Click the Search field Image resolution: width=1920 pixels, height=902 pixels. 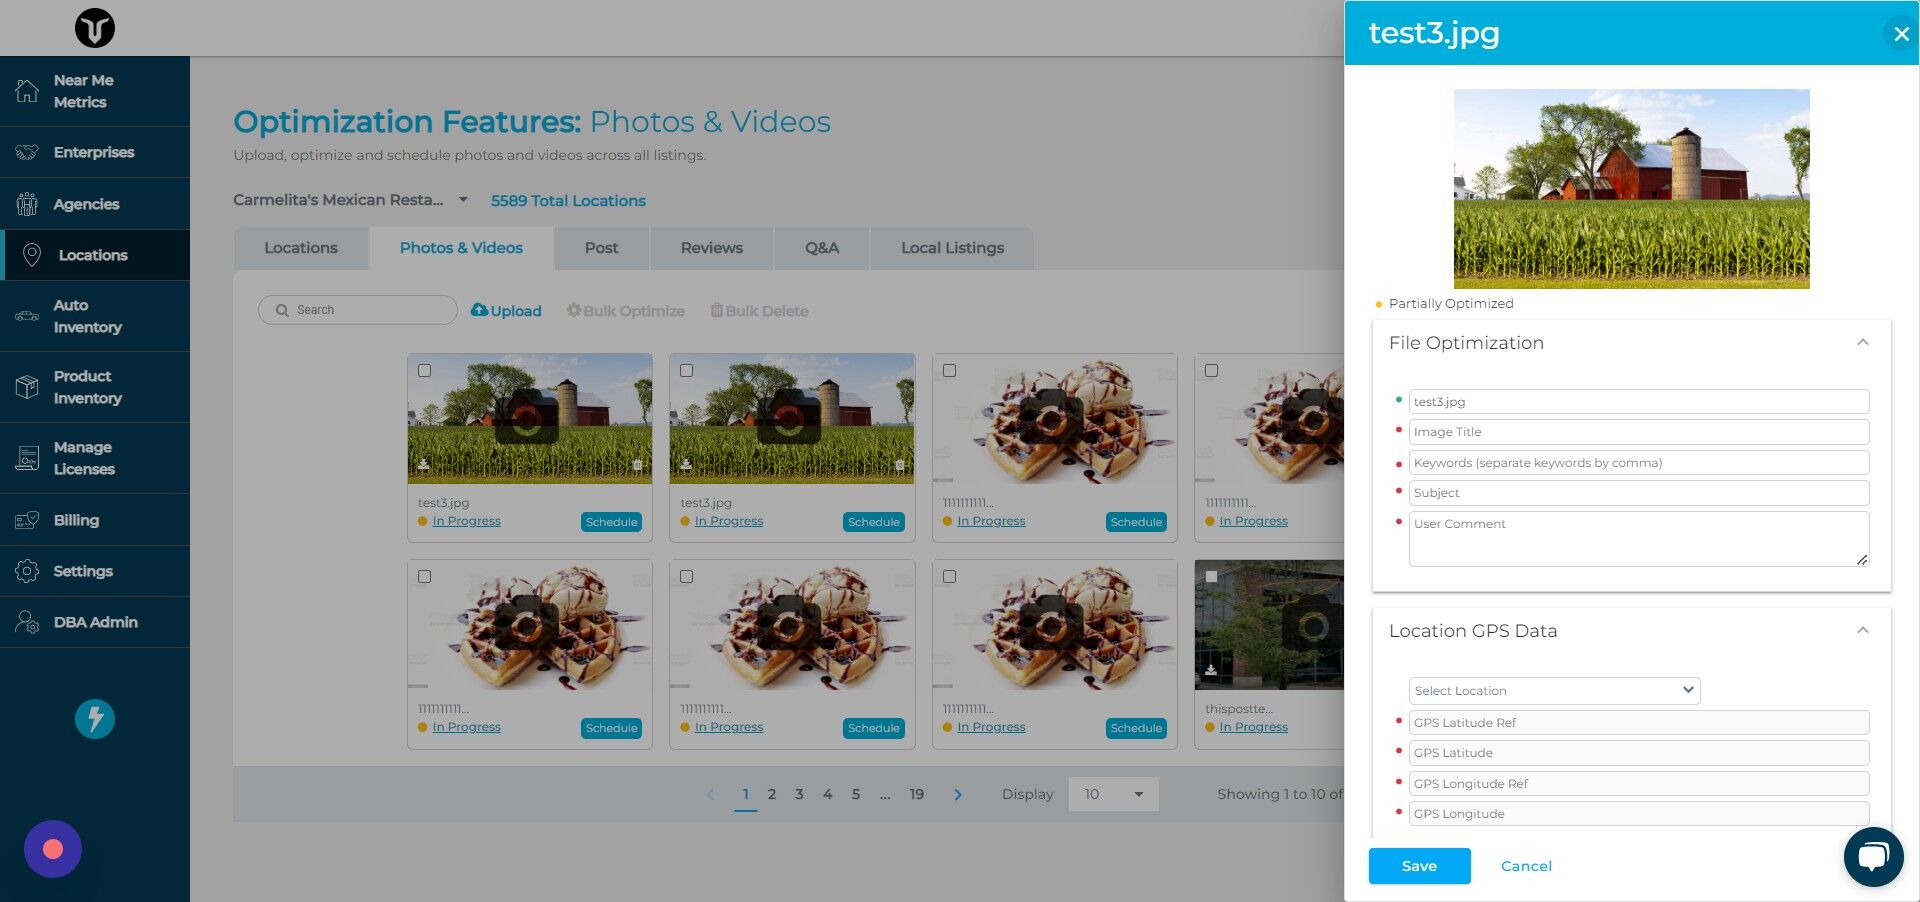358,310
